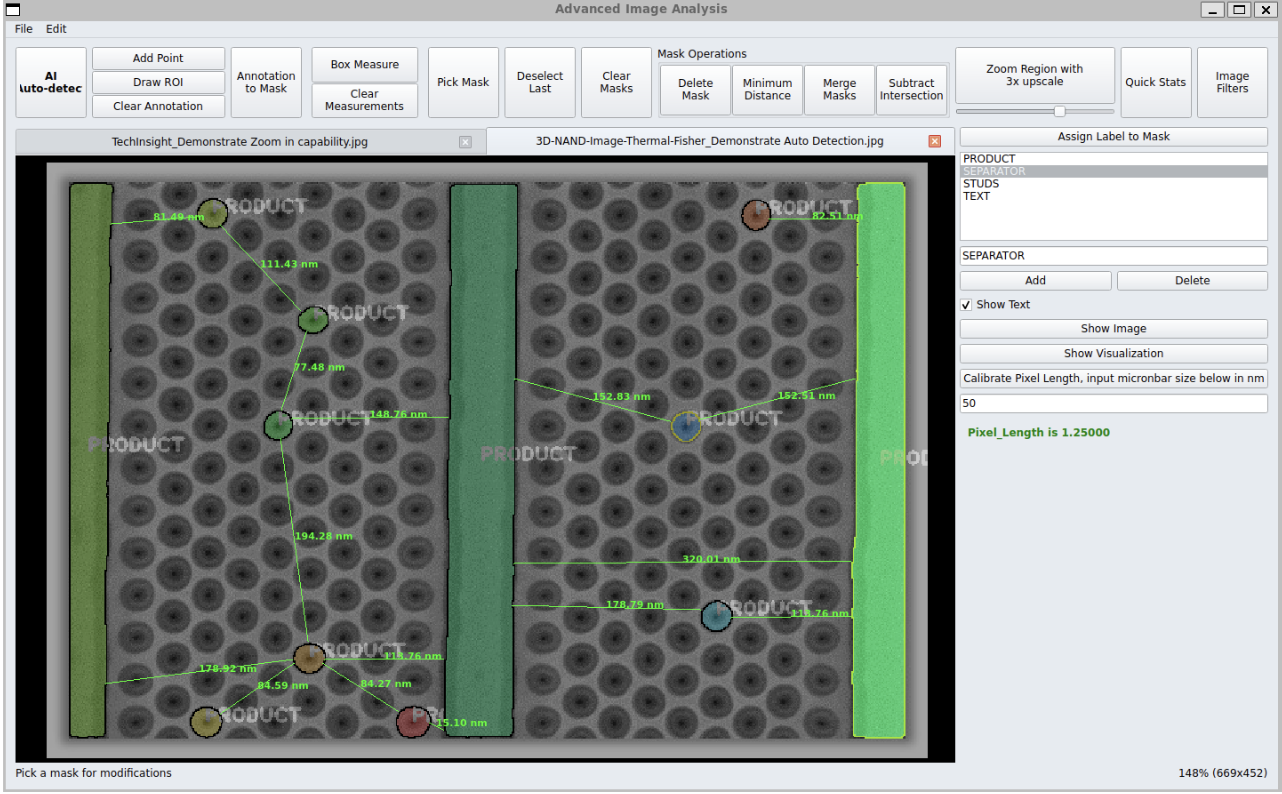Close the 3D-NAND image tab
The height and width of the screenshot is (794, 1282).
[935, 141]
